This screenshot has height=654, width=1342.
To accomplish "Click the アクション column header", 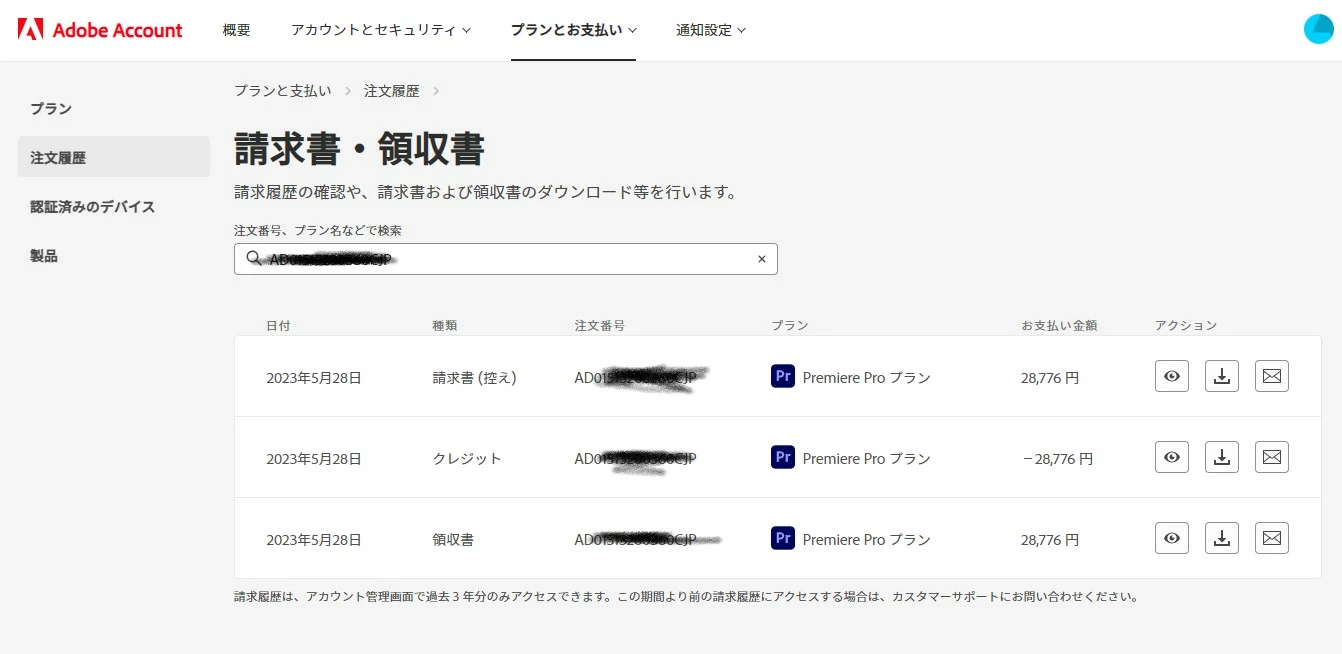I will pos(1186,326).
